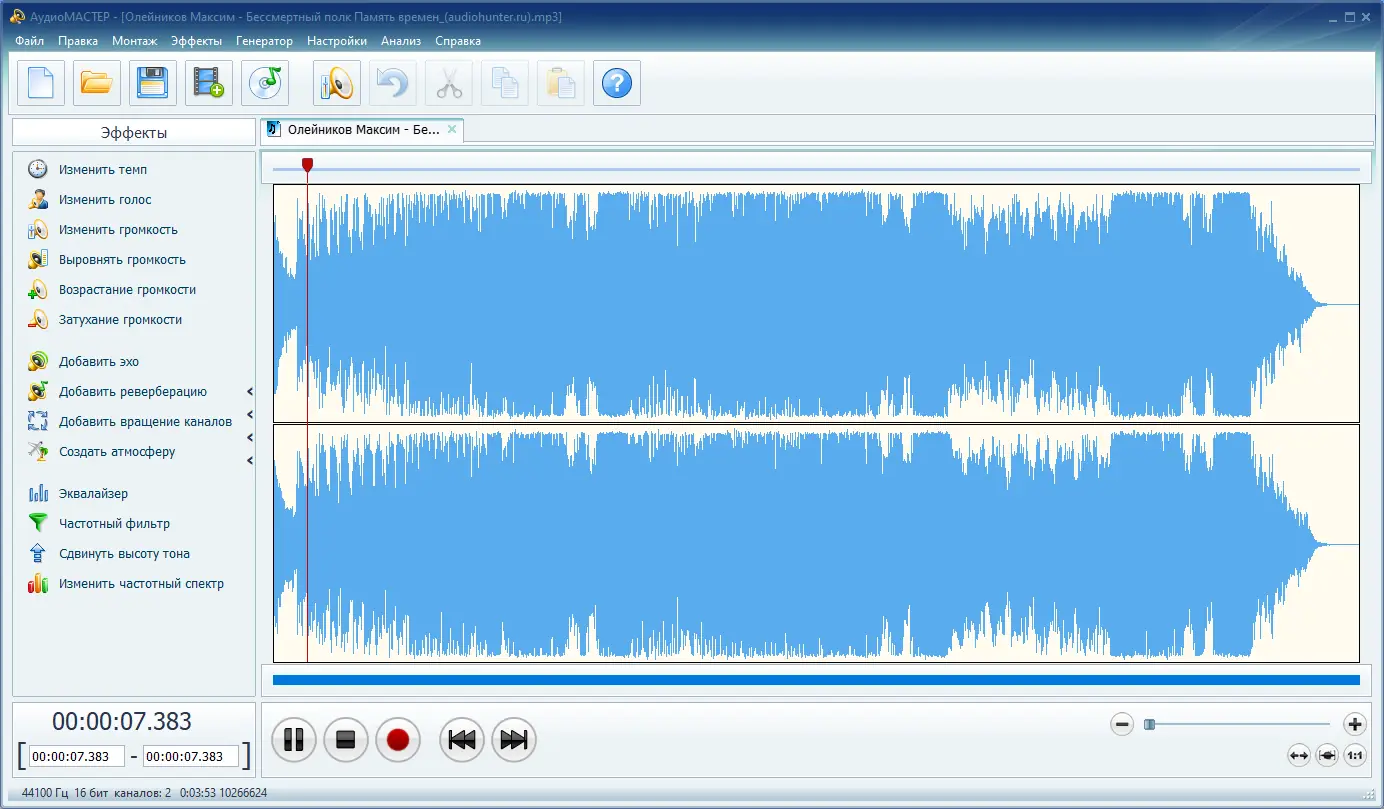Stop audio playback
This screenshot has width=1384, height=809.
point(346,740)
